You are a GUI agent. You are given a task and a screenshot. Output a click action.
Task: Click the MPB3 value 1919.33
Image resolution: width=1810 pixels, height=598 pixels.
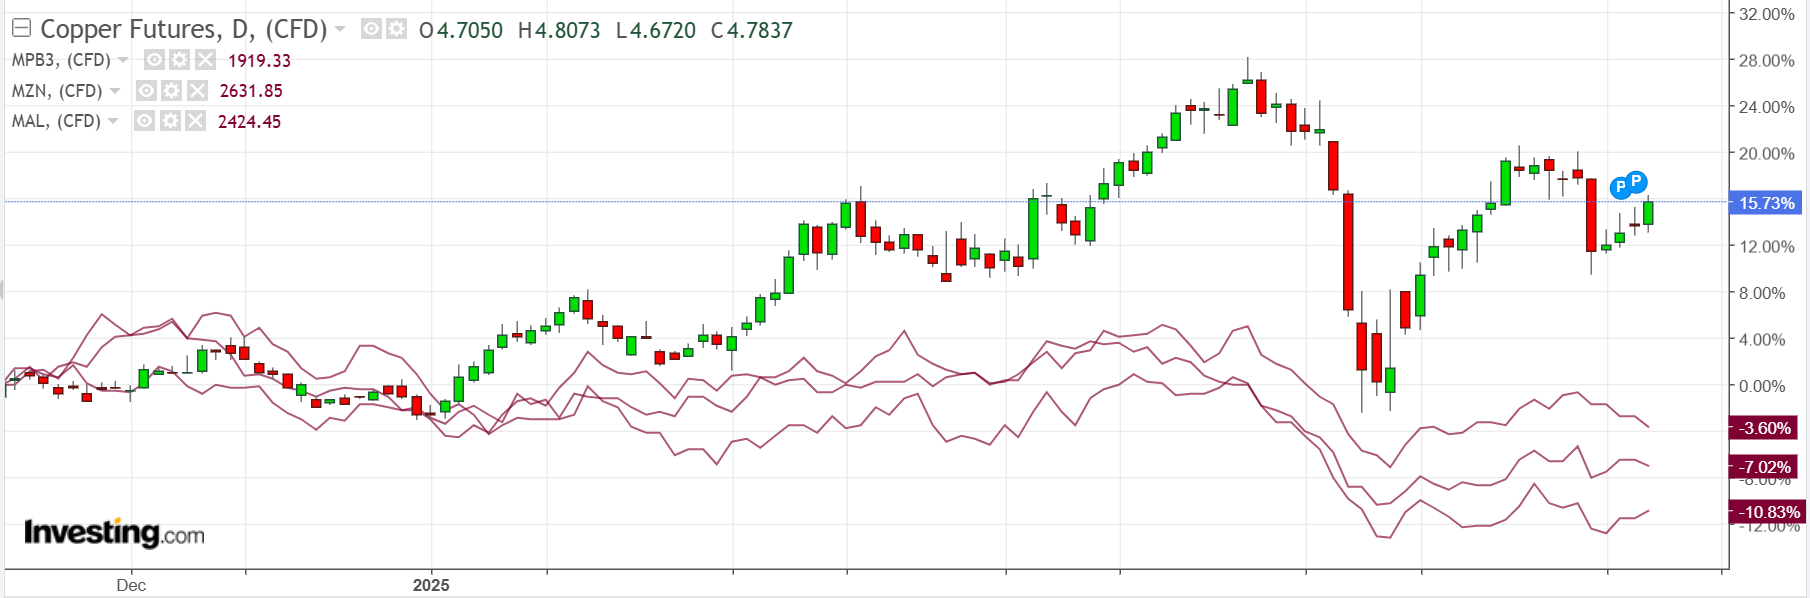pyautogui.click(x=259, y=61)
